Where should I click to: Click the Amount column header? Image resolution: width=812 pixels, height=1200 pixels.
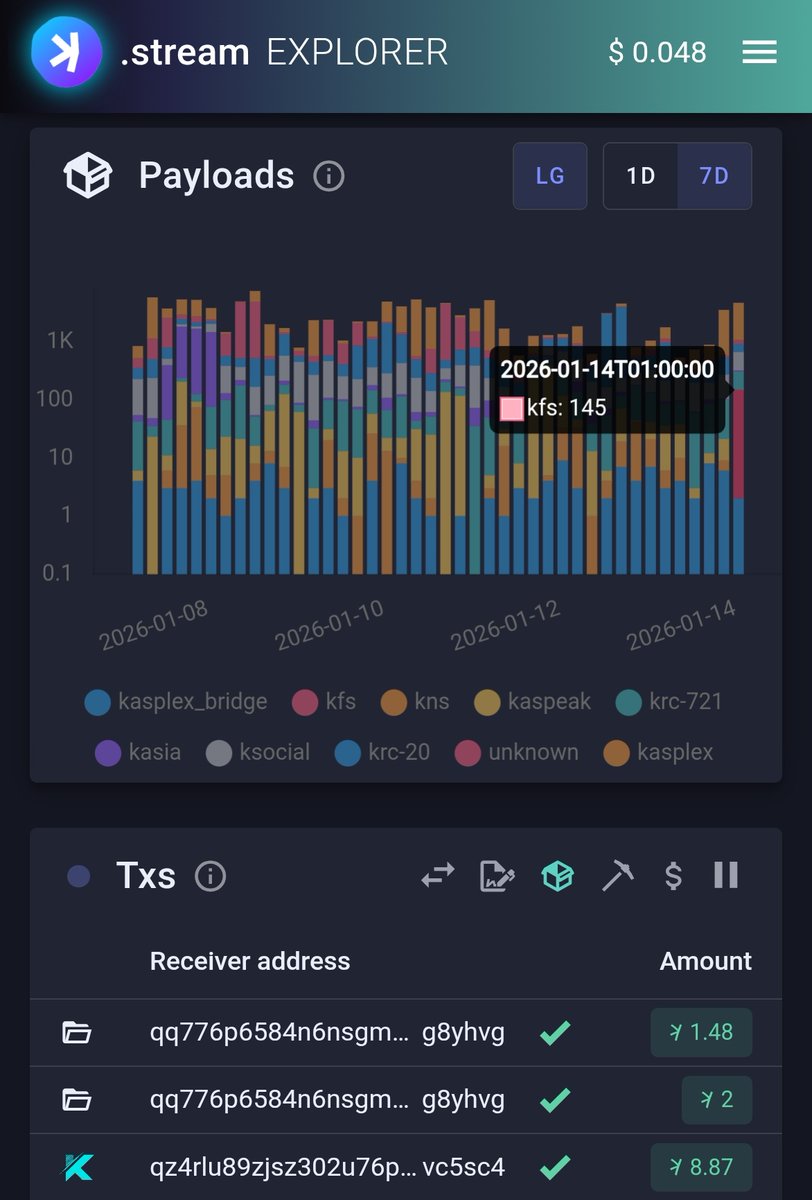tap(706, 961)
